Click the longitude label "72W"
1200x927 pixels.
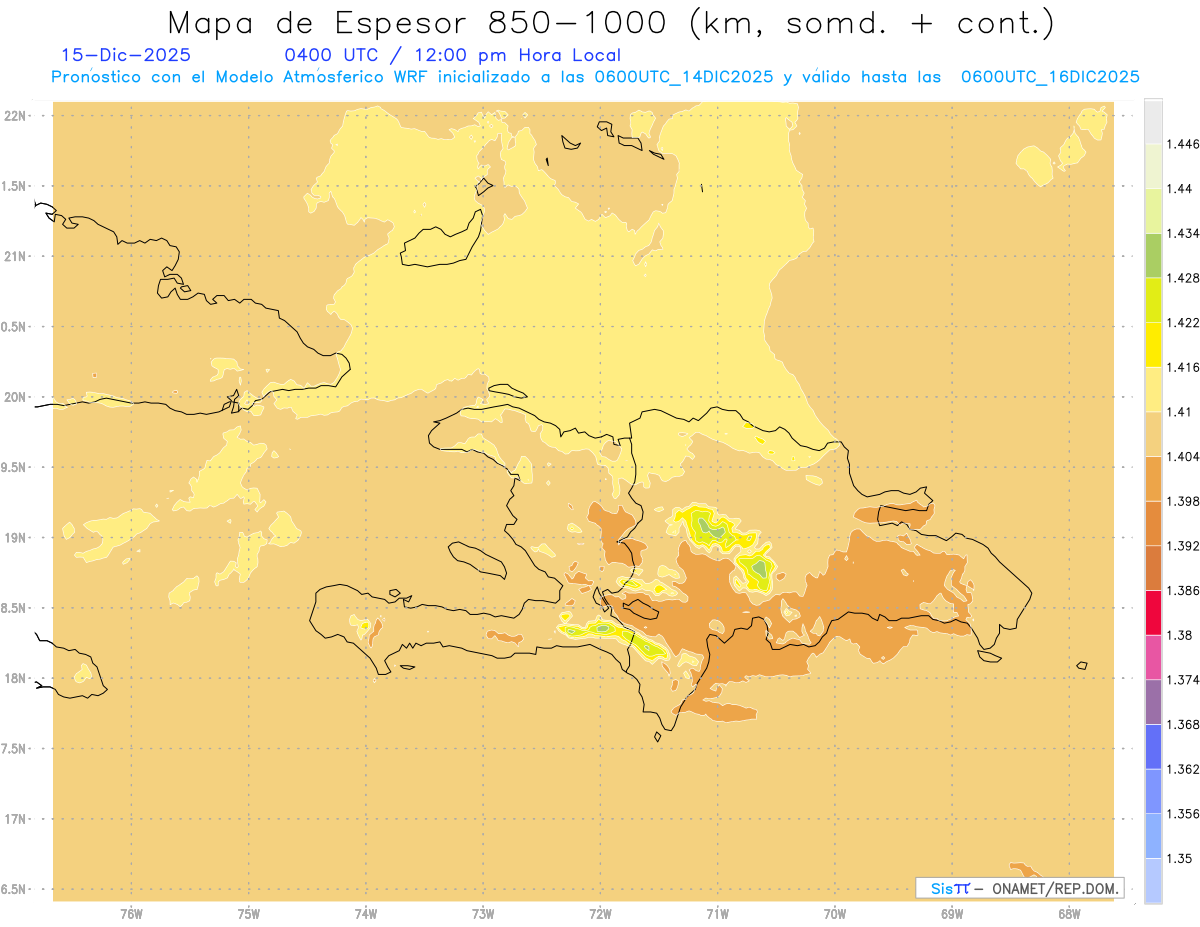point(600,913)
